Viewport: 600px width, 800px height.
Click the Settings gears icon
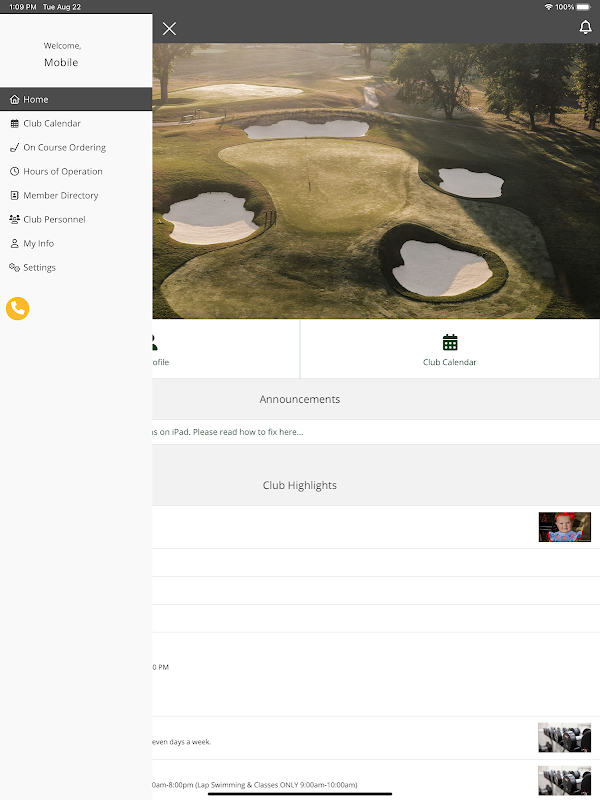tap(14, 267)
